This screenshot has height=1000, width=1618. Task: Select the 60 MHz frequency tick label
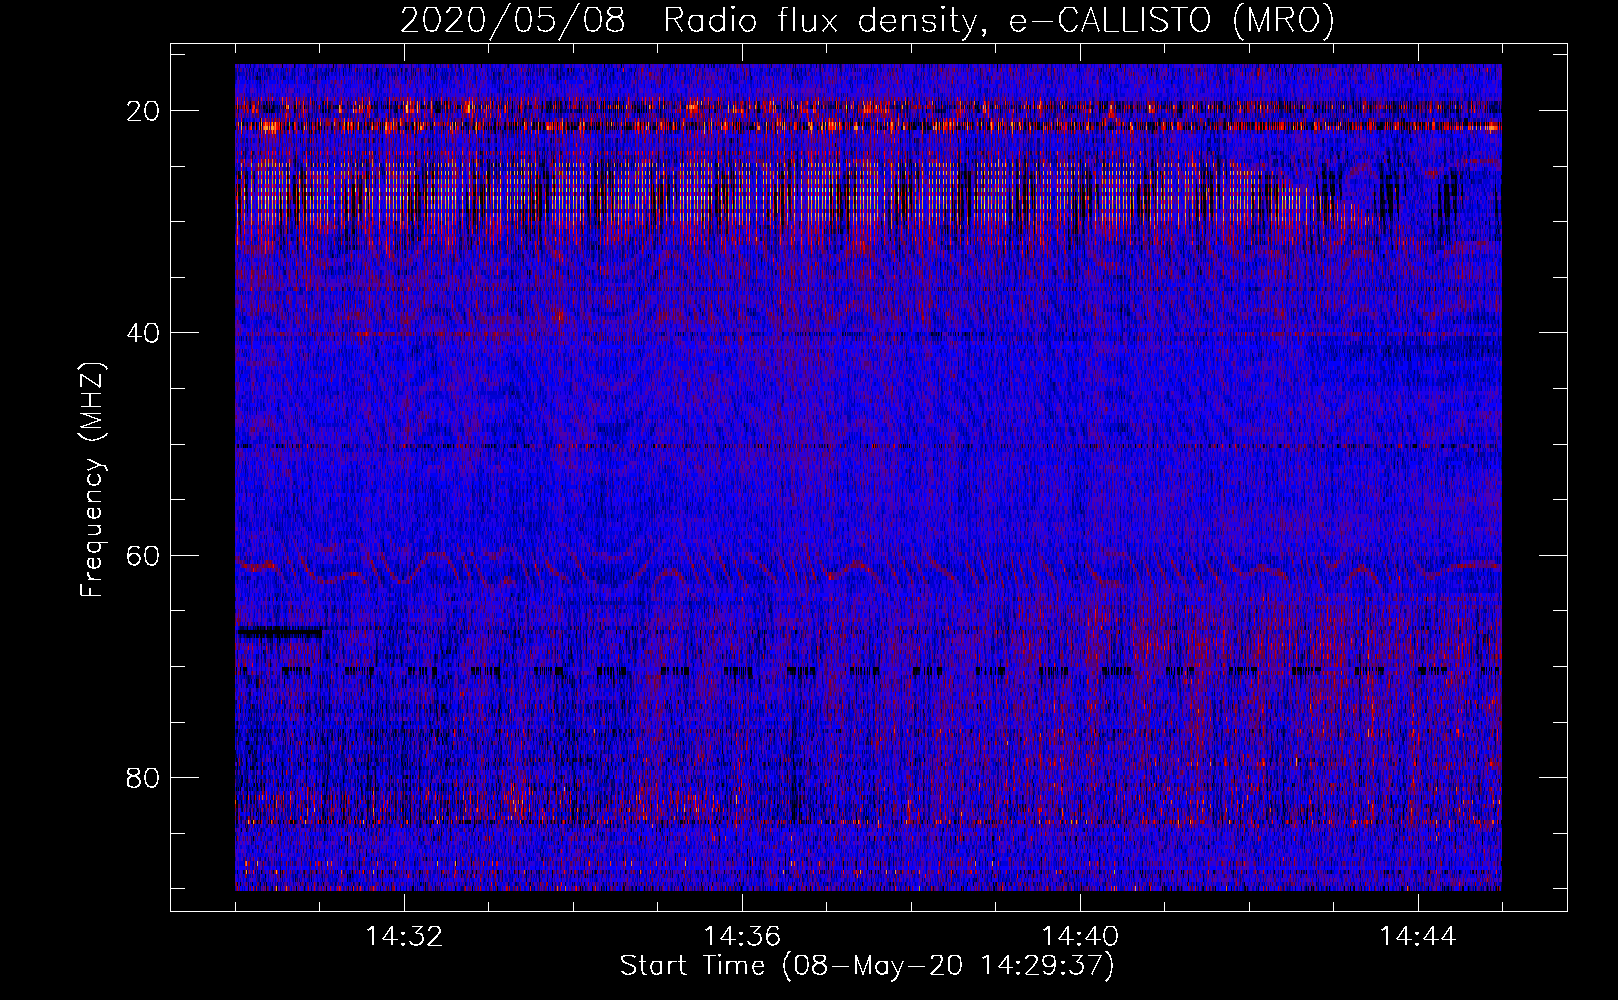click(144, 555)
